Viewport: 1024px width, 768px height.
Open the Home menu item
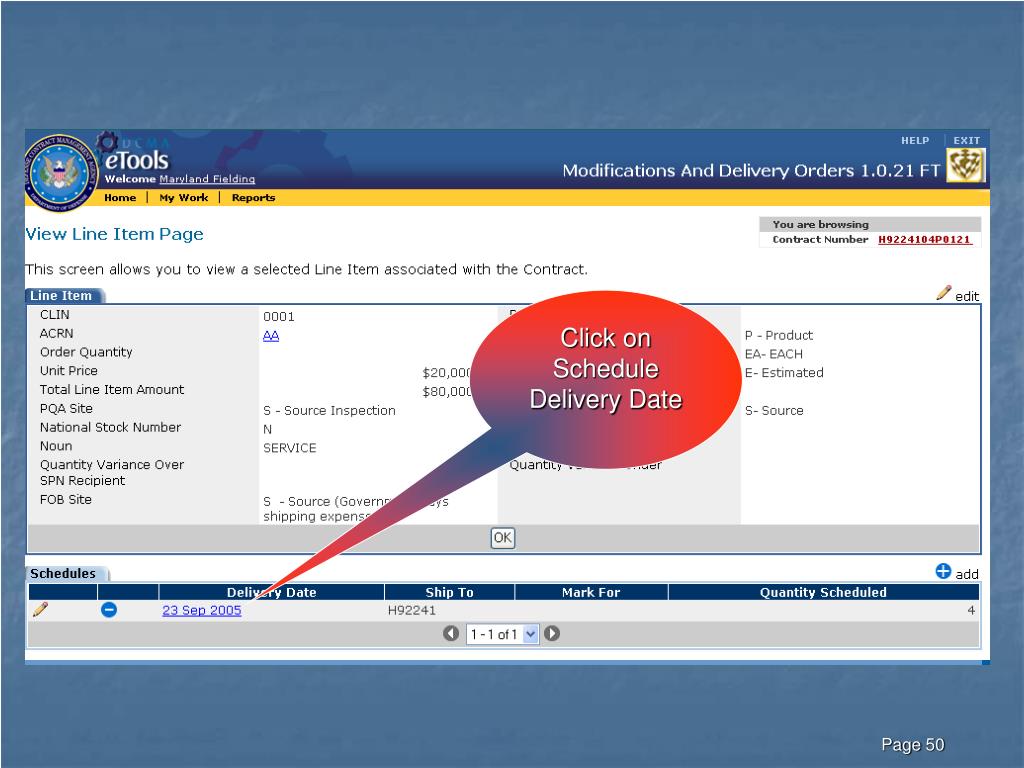[x=120, y=198]
